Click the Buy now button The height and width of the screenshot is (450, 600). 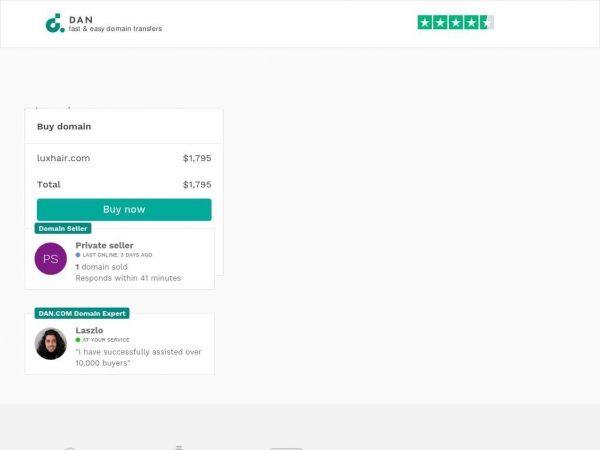124,209
